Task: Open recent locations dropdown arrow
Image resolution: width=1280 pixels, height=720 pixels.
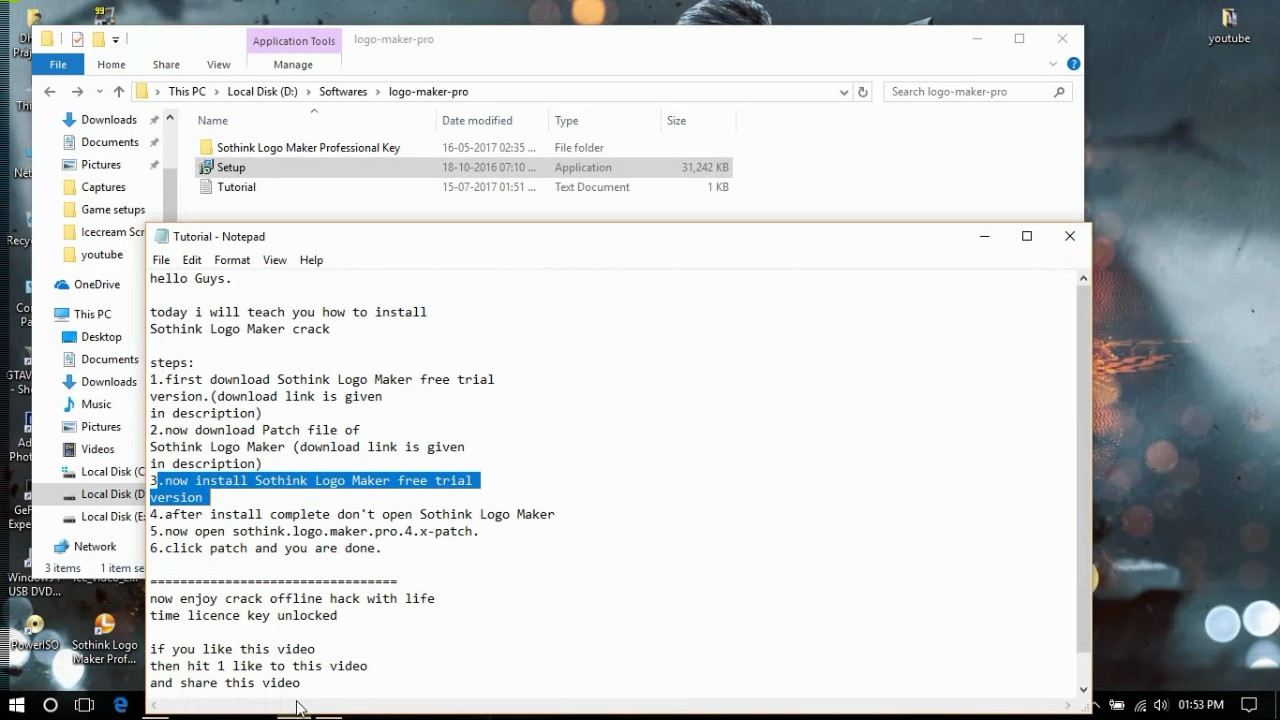Action: pos(99,92)
